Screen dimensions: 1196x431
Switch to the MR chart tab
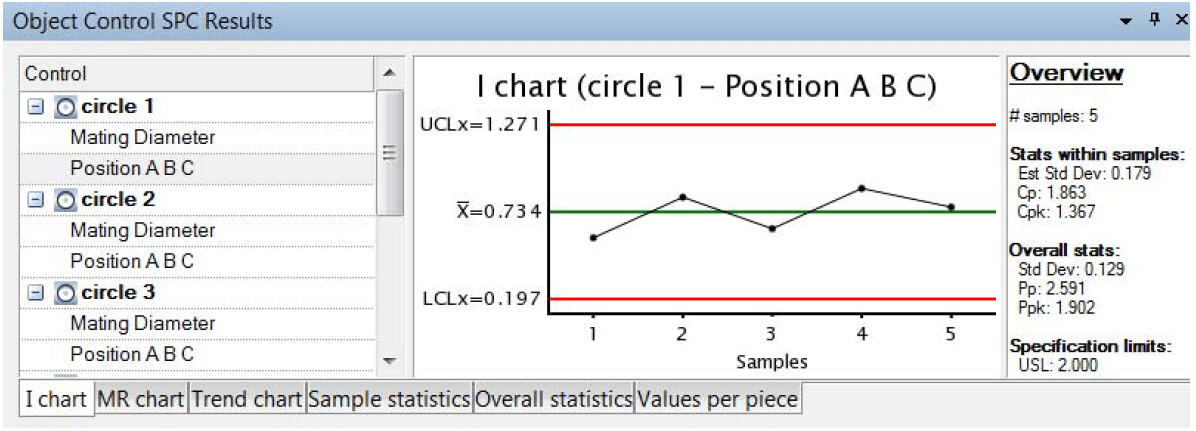coord(142,399)
